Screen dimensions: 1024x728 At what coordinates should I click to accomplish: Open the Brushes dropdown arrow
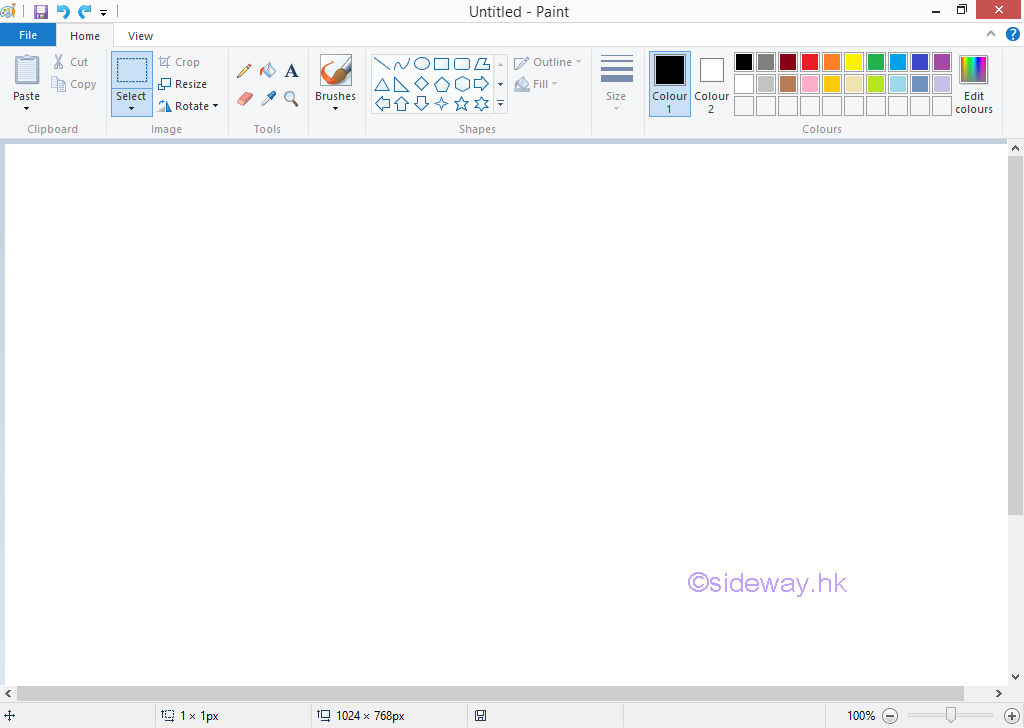pyautogui.click(x=335, y=109)
